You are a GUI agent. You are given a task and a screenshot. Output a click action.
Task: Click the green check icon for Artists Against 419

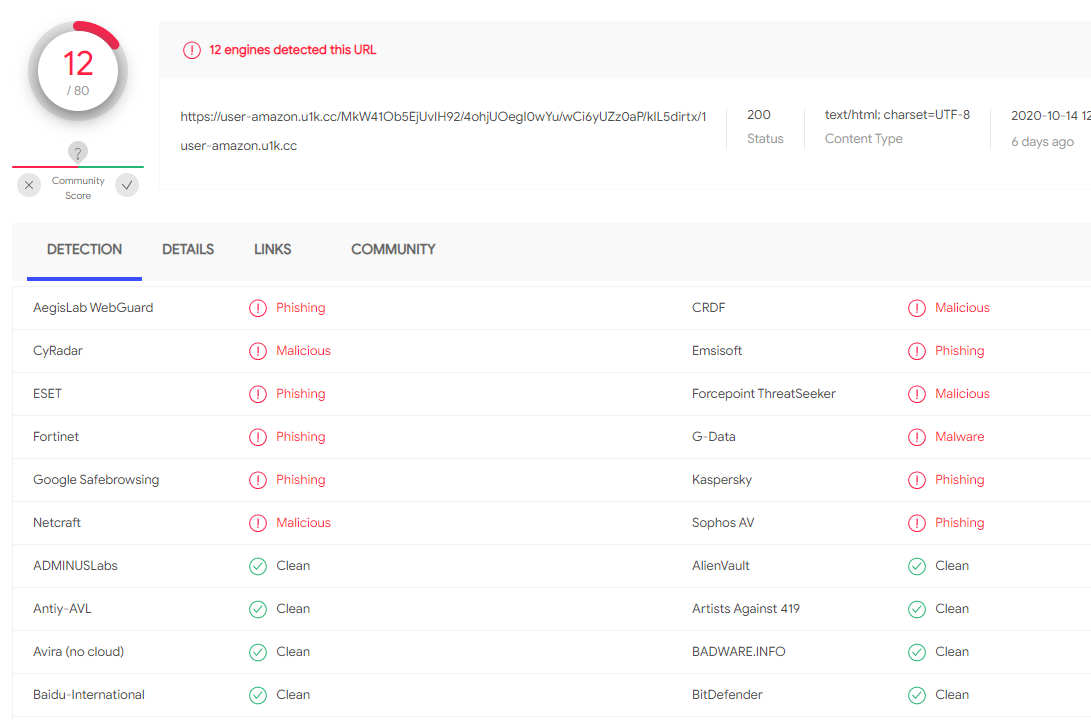917,609
